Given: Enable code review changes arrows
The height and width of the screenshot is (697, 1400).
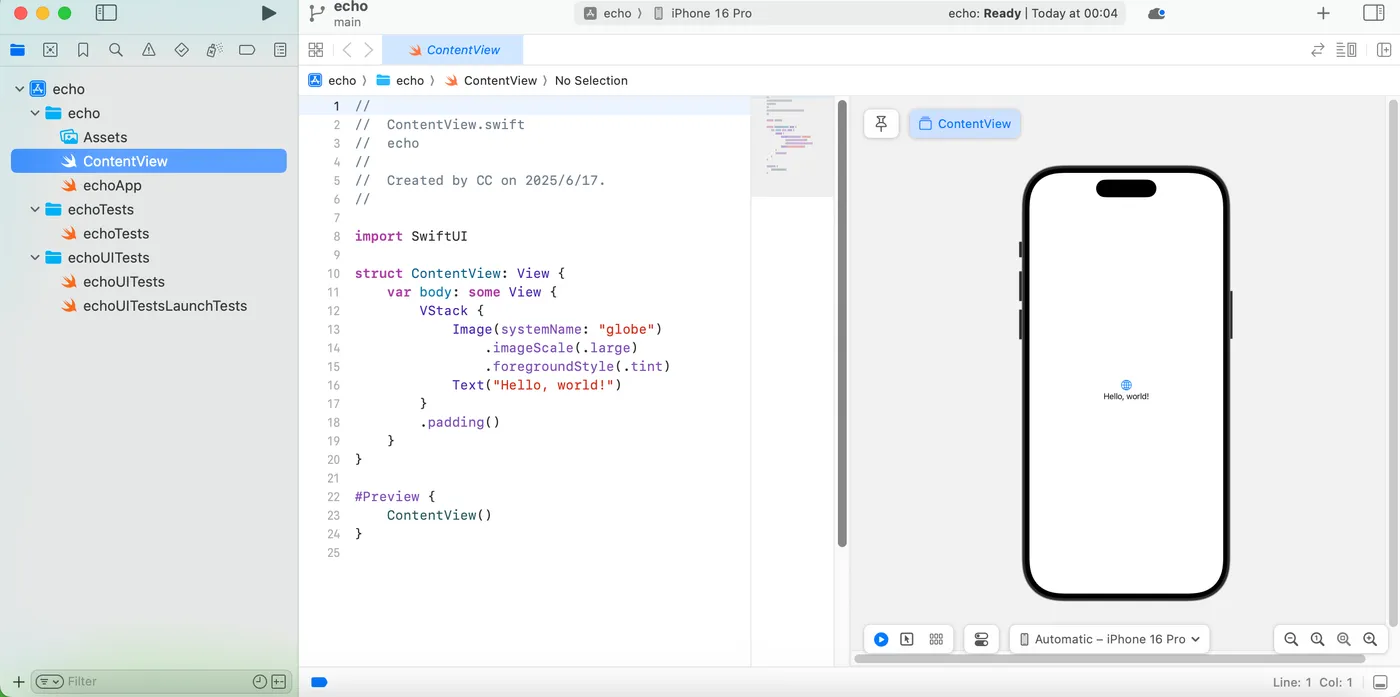Looking at the screenshot, I should pyautogui.click(x=1318, y=50).
